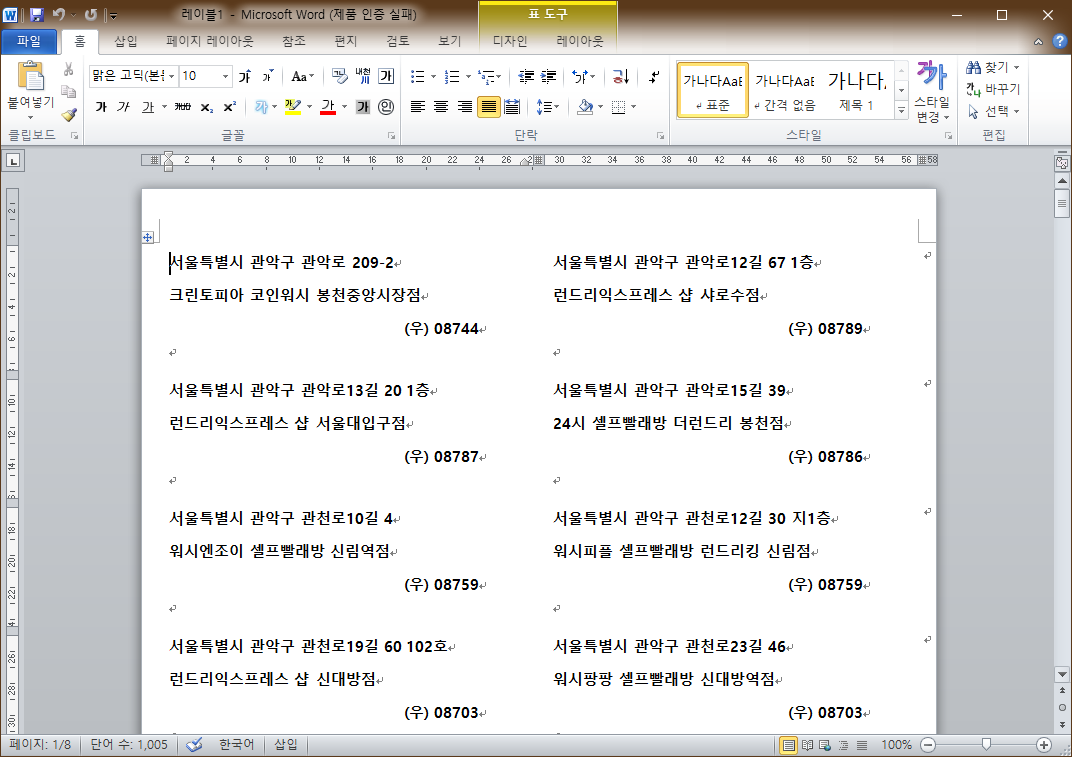Increase paragraph indent
Viewport: 1072px width, 757px height.
click(x=548, y=76)
